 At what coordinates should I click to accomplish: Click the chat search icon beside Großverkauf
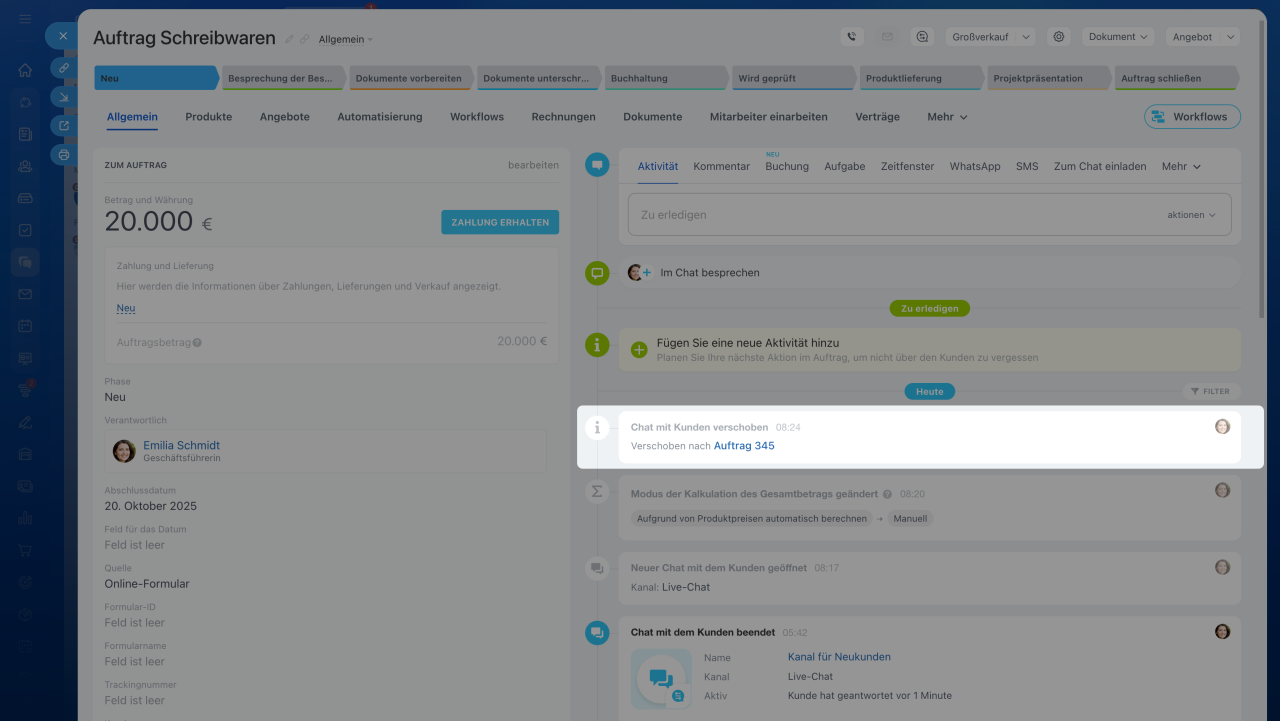pos(922,37)
